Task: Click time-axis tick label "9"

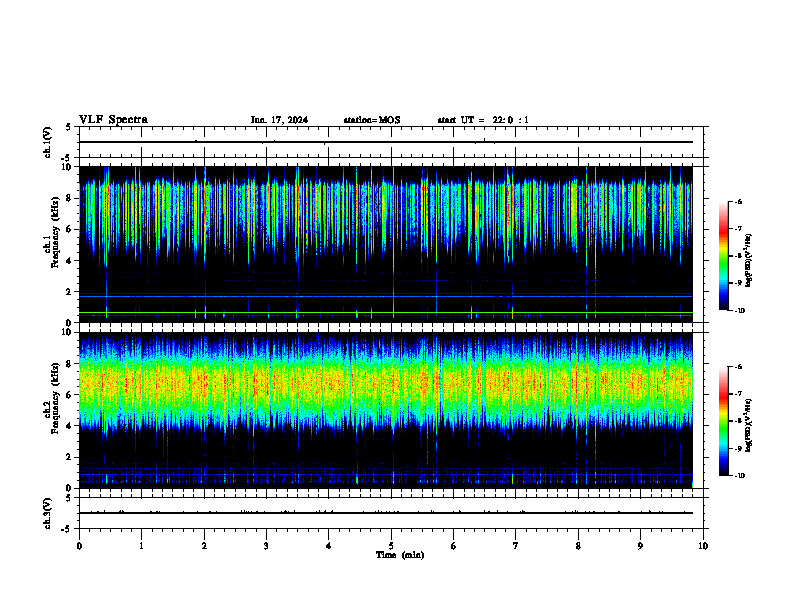Action: click(x=640, y=546)
